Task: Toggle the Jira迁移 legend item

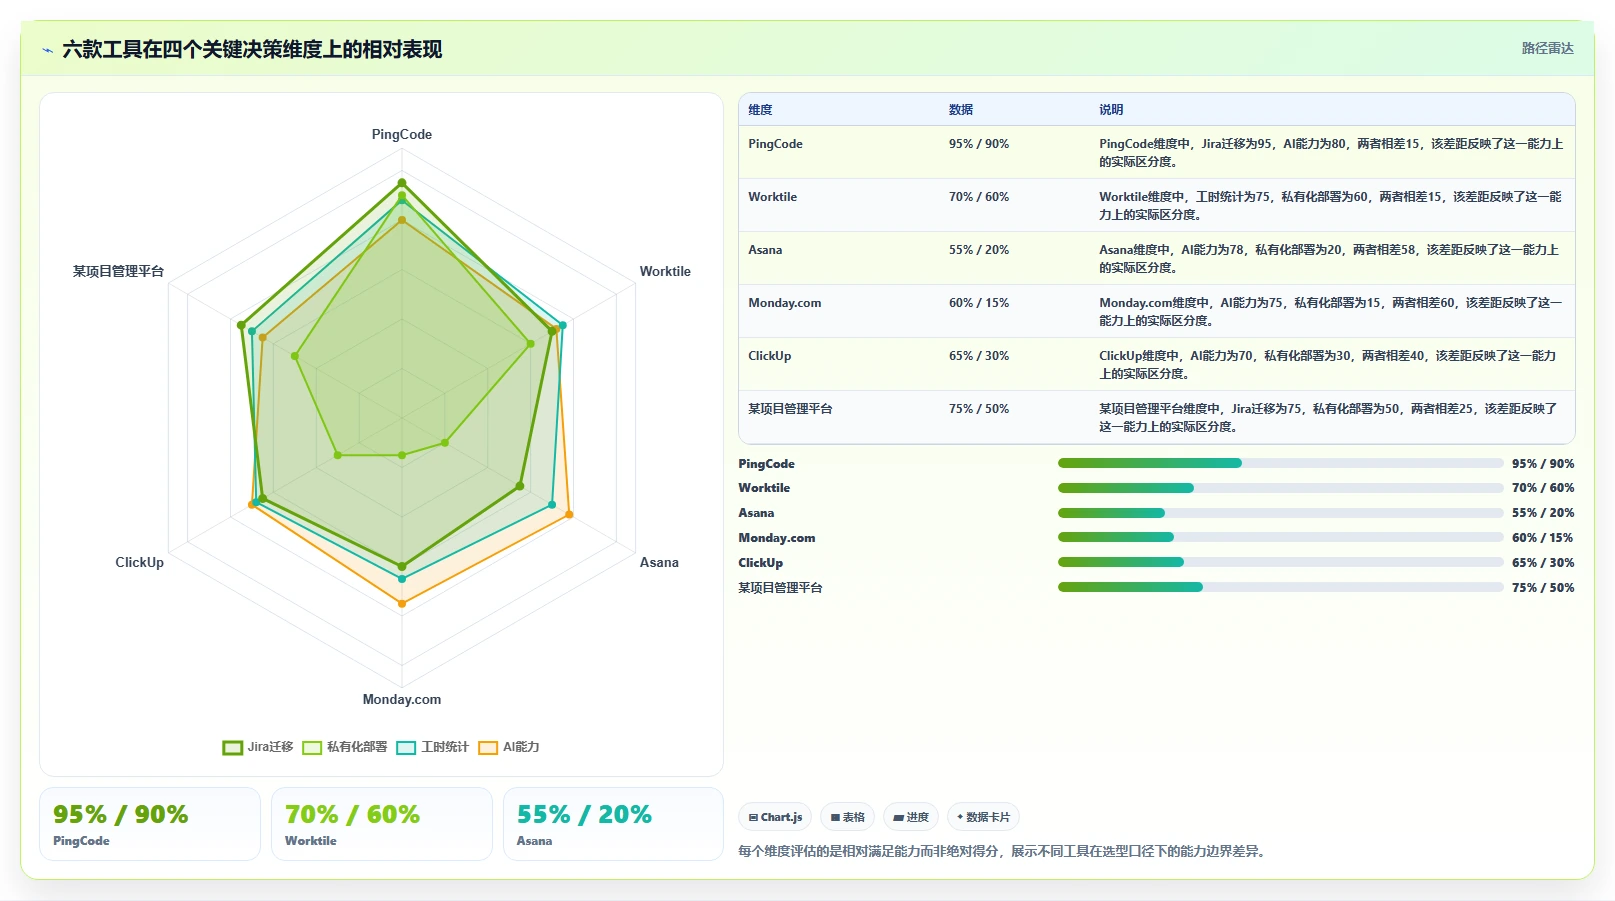Action: [x=258, y=747]
